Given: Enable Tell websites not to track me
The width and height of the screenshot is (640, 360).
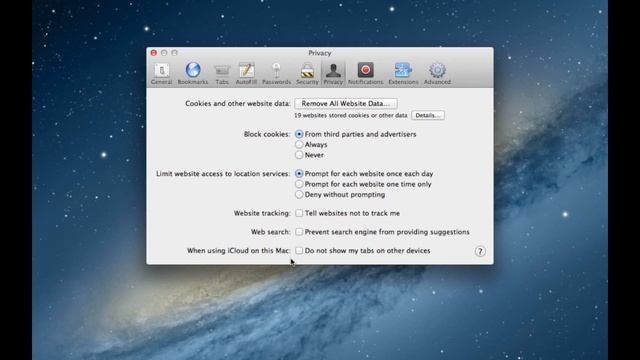Looking at the screenshot, I should point(299,213).
